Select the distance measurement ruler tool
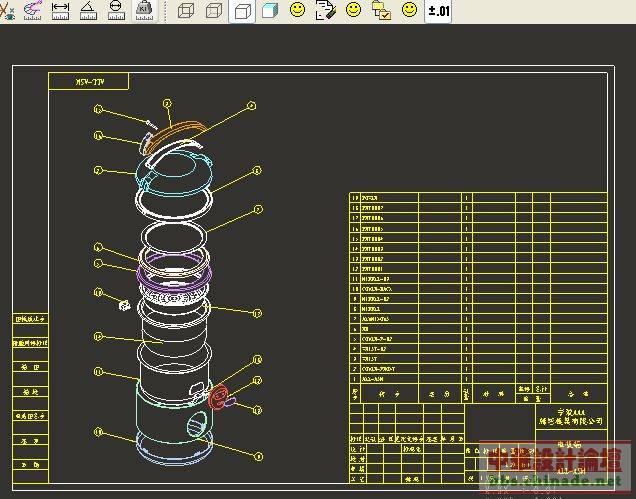 pyautogui.click(x=60, y=11)
